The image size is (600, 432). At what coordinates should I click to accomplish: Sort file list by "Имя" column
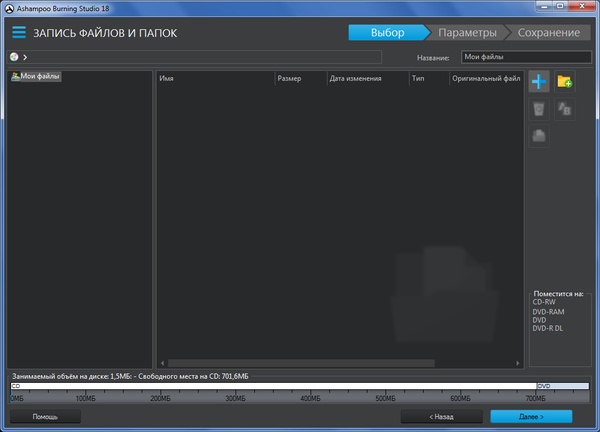pyautogui.click(x=215, y=77)
